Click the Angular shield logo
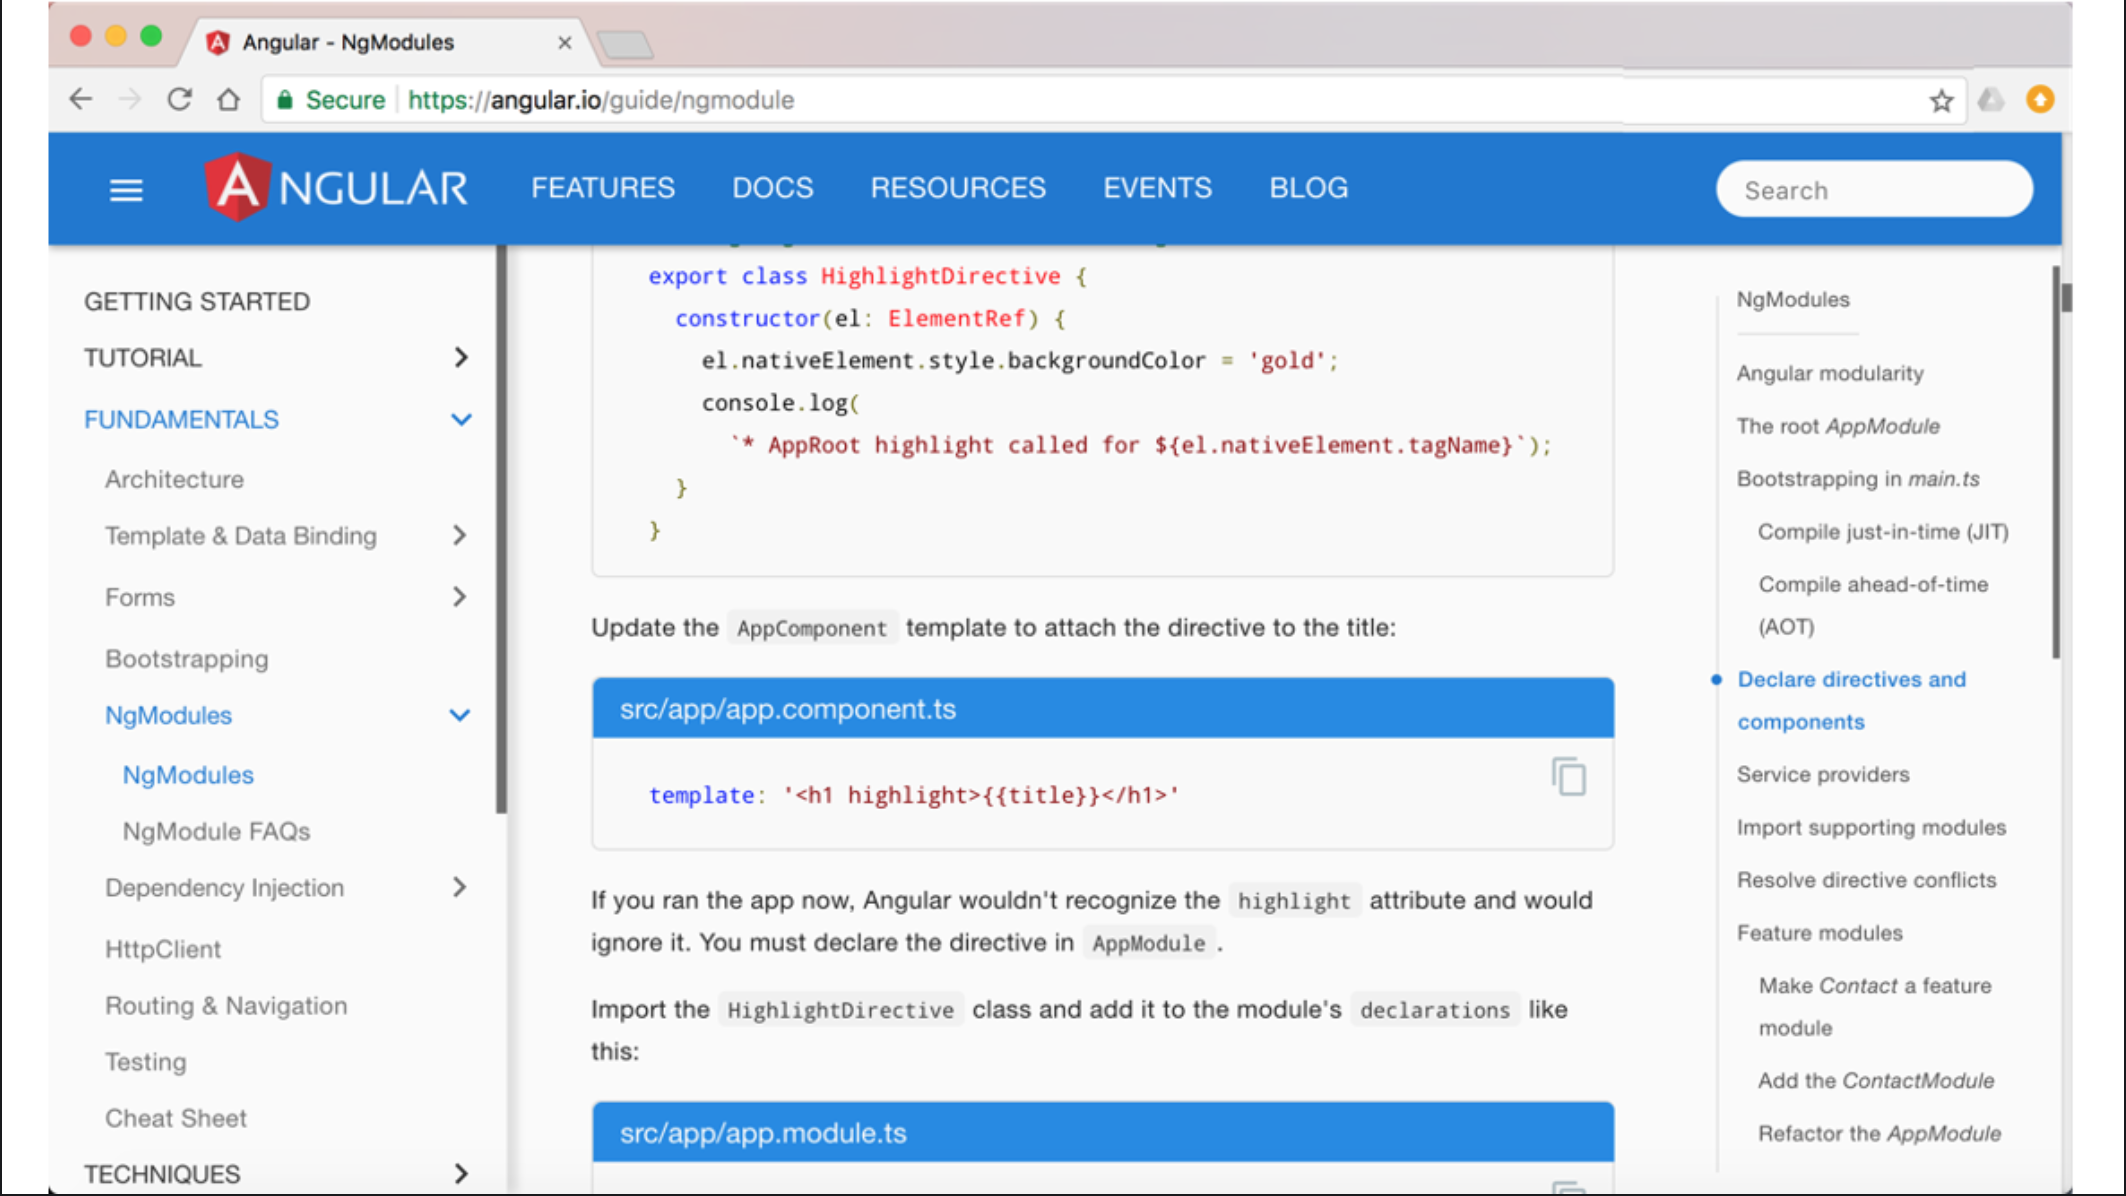Image resolution: width=2126 pixels, height=1196 pixels. (237, 187)
